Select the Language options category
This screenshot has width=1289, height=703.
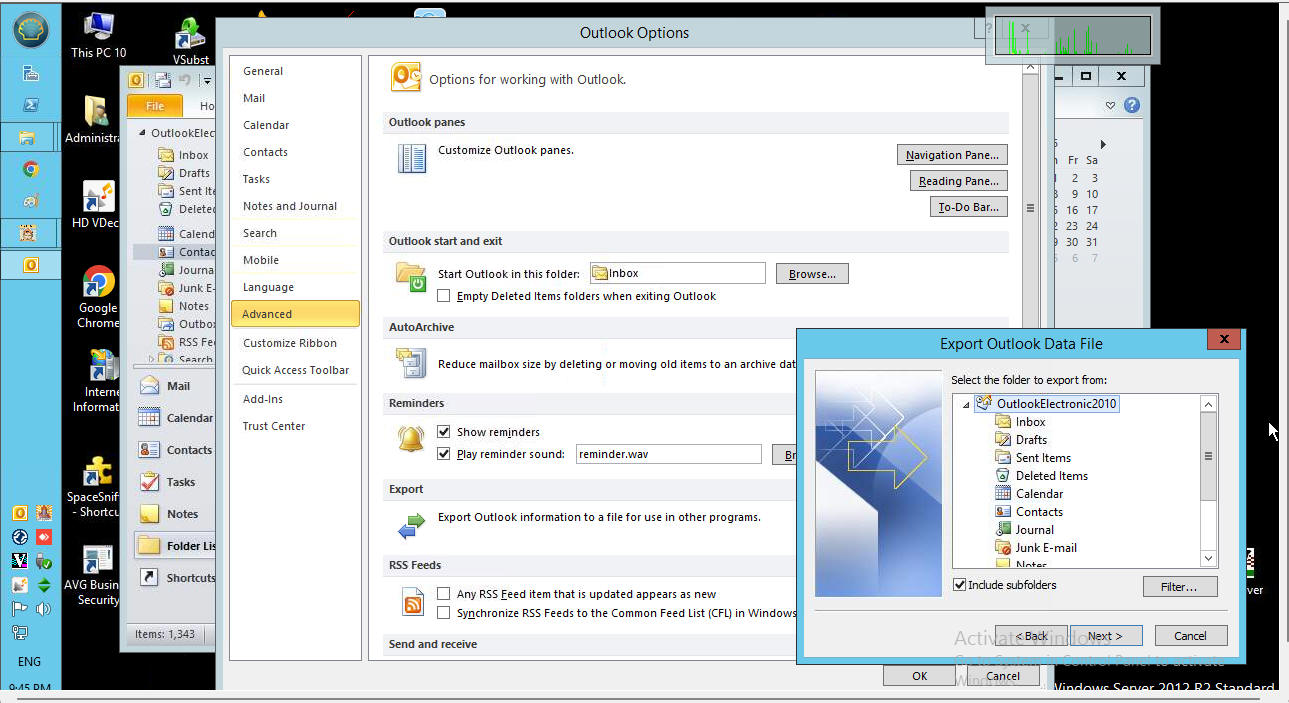(295, 287)
